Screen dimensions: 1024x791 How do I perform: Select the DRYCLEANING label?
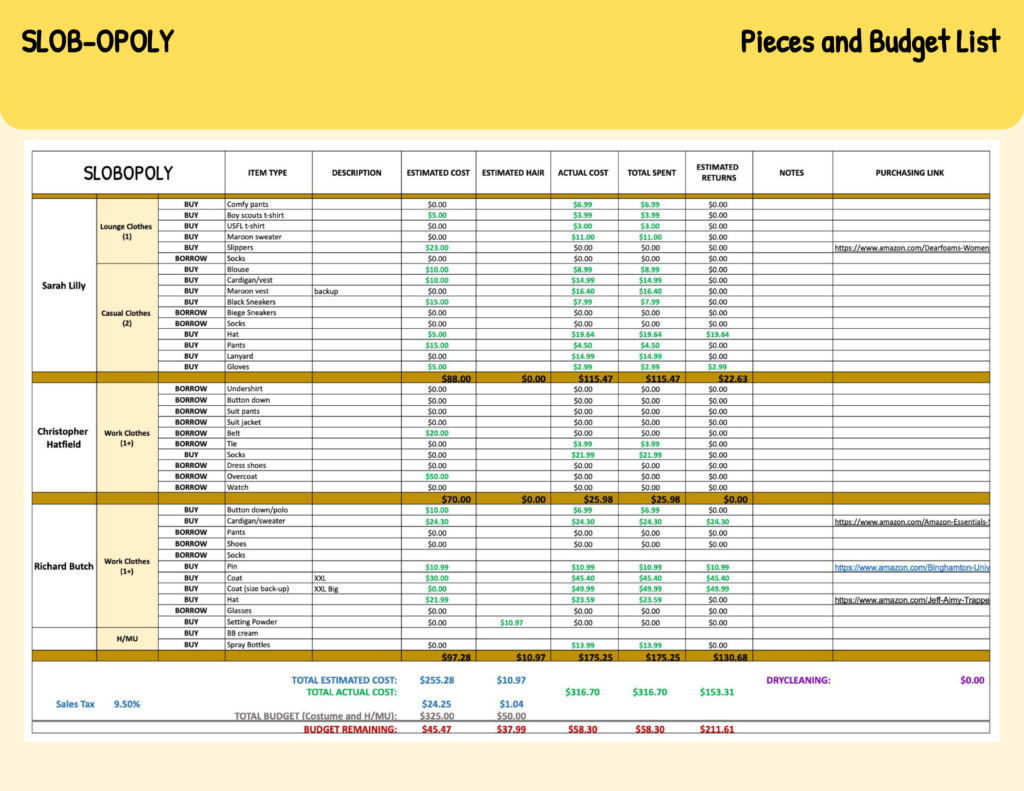click(798, 680)
